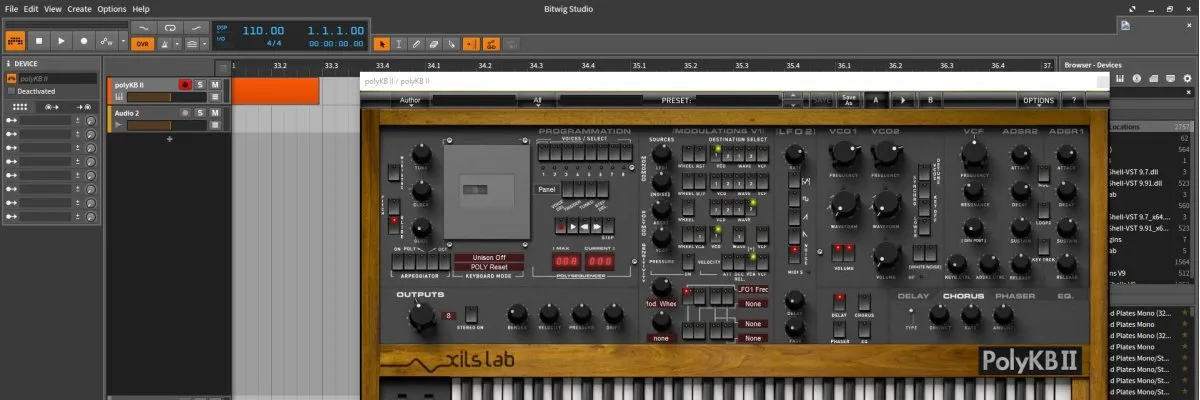1200x400 pixels.
Task: Mute the polyKB II track
Action: pyautogui.click(x=215, y=85)
